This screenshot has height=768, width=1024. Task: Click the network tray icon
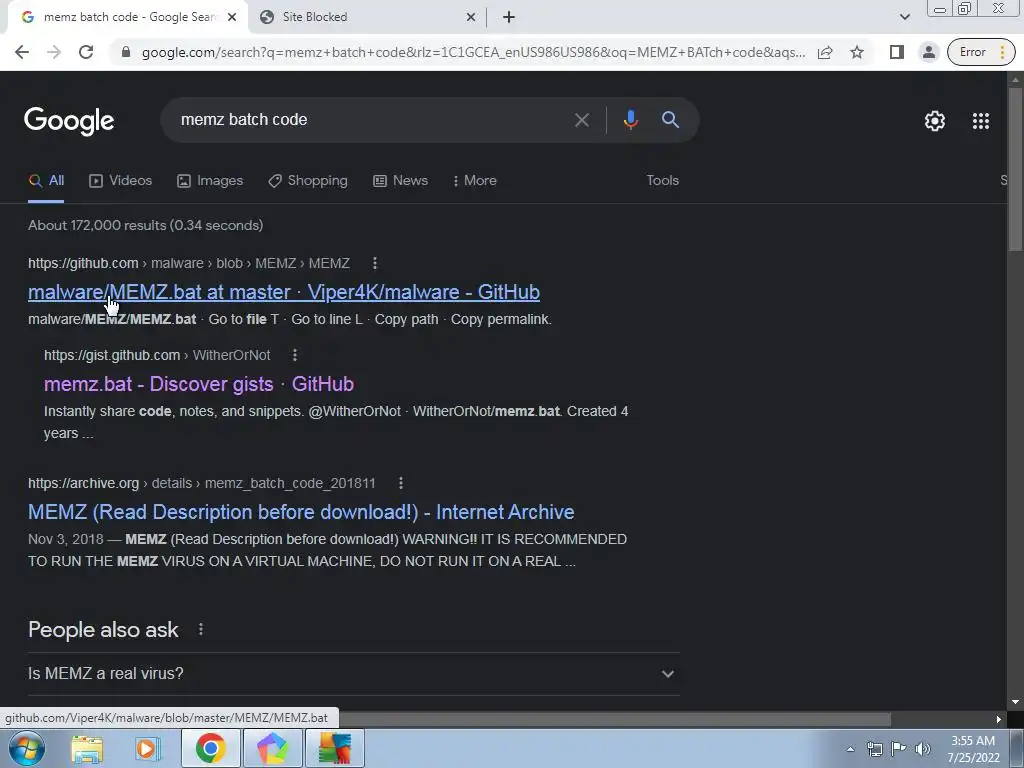click(874, 749)
